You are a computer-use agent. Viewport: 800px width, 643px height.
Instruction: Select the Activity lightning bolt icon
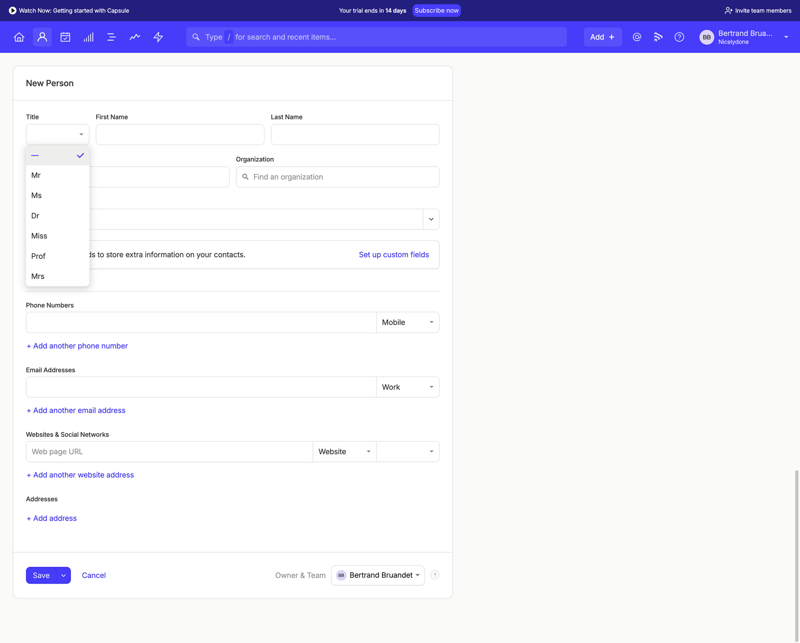coord(157,37)
